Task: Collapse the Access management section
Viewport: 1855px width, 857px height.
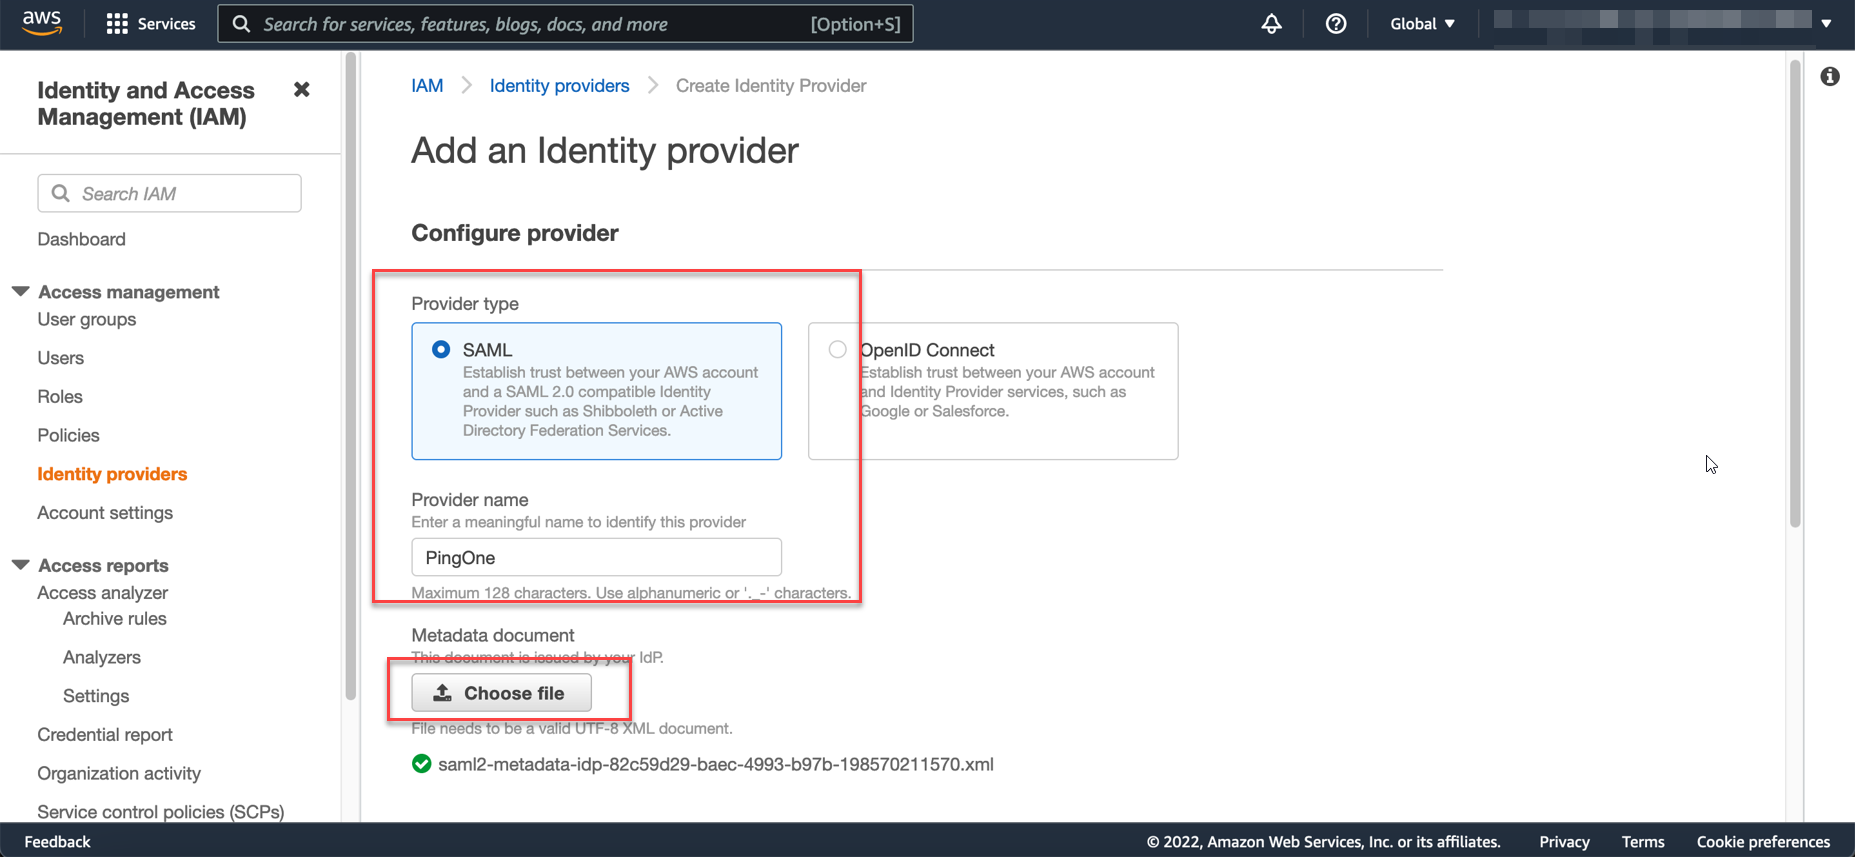Action: point(20,291)
